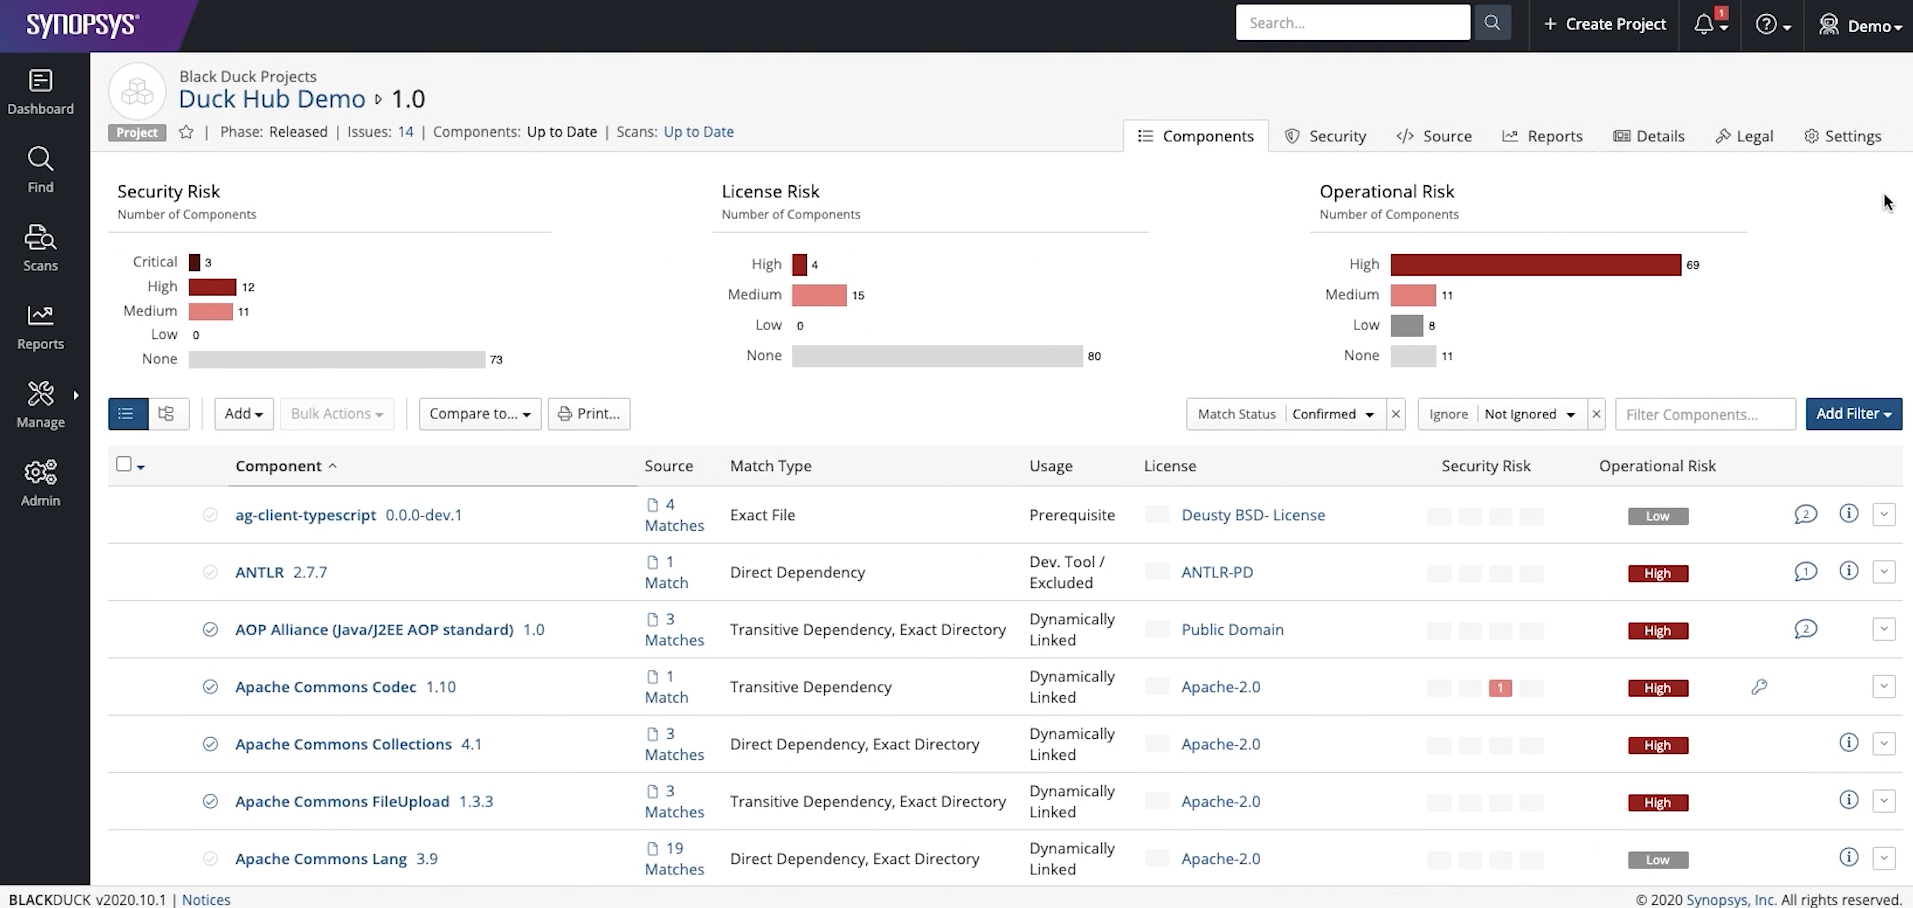Click the search magnifier button
Viewport: 1913px width, 908px height.
[x=1492, y=23]
